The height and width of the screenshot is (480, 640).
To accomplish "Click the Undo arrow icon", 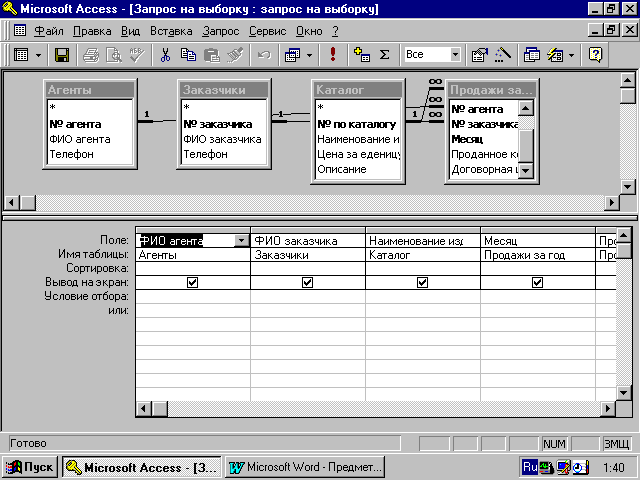I will click(264, 55).
